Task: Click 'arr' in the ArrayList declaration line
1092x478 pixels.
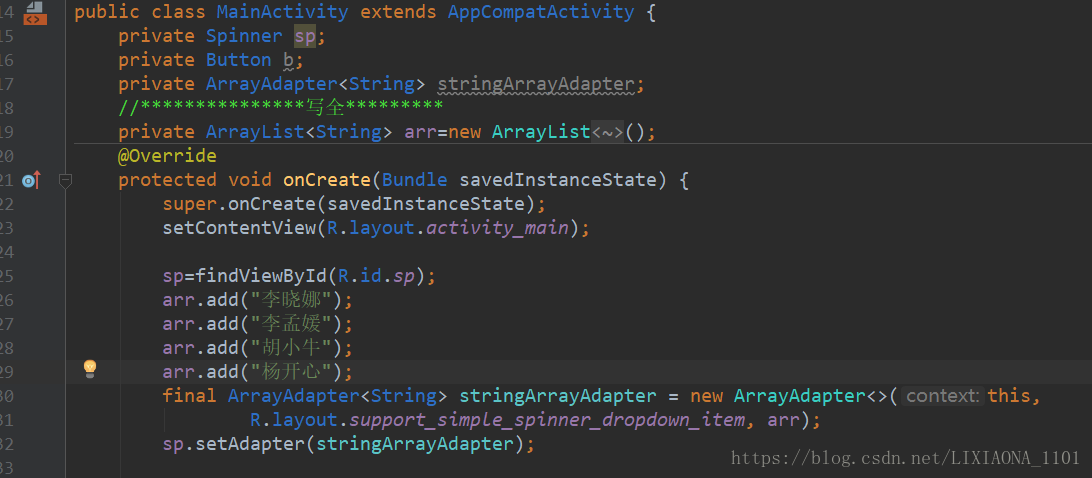Action: tap(421, 132)
